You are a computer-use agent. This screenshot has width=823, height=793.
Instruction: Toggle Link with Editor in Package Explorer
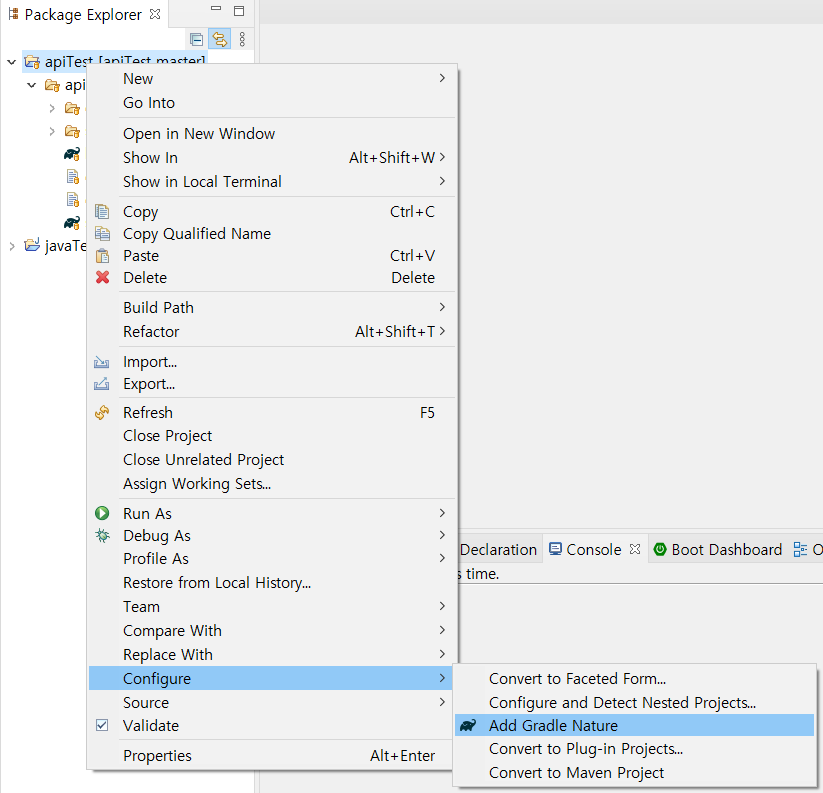219,38
